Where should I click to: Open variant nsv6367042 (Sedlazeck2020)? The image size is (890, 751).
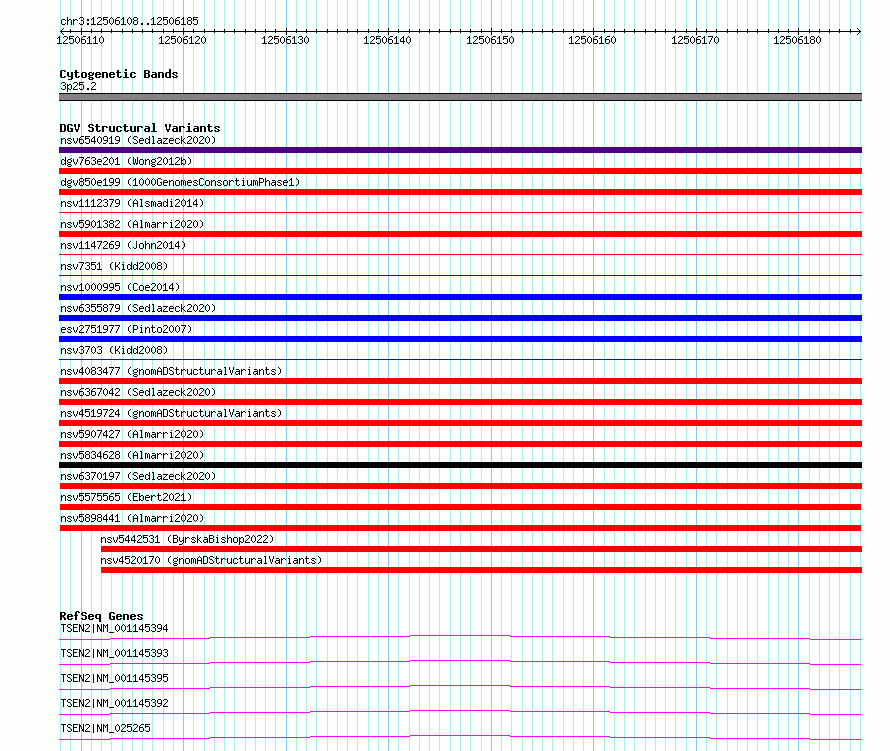click(138, 392)
